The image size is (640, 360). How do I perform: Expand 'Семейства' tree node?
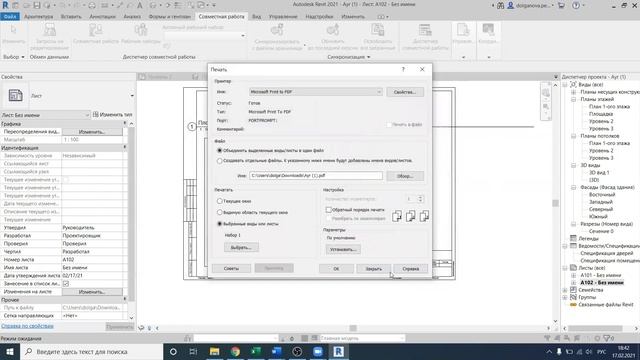click(565, 290)
